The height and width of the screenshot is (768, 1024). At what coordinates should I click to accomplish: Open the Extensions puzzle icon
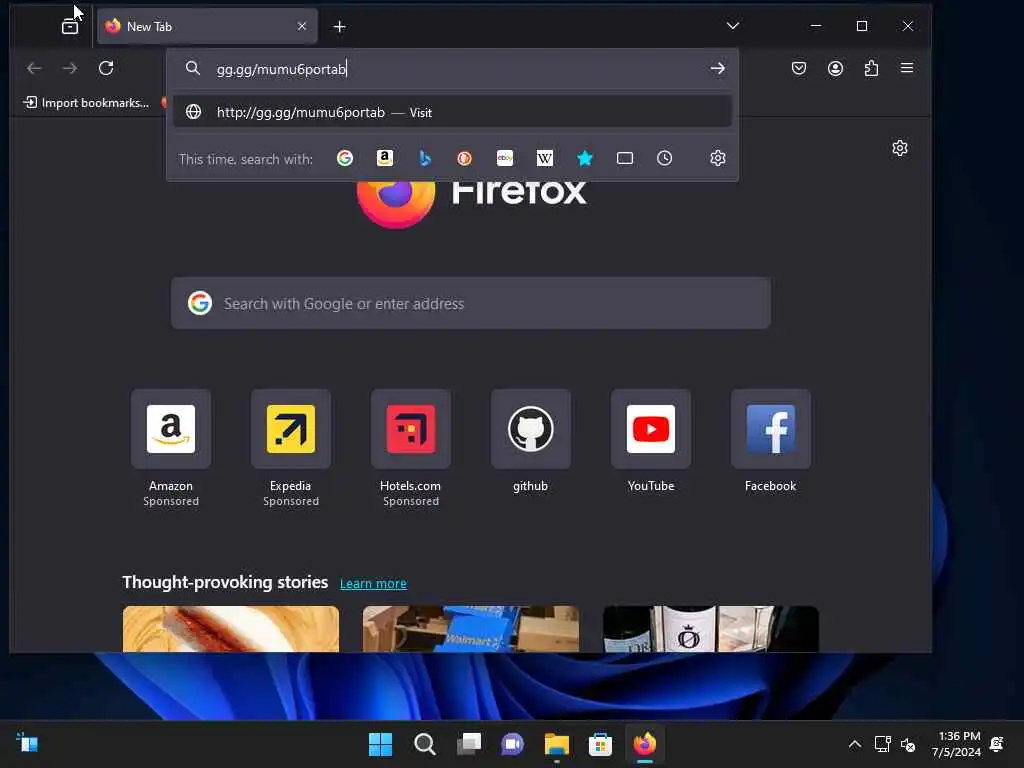871,68
